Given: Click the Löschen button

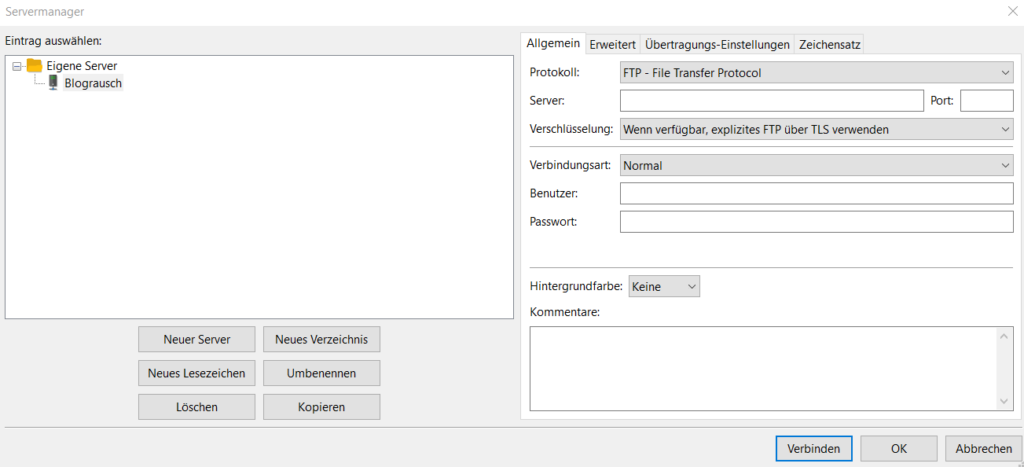Looking at the screenshot, I should click(x=197, y=407).
